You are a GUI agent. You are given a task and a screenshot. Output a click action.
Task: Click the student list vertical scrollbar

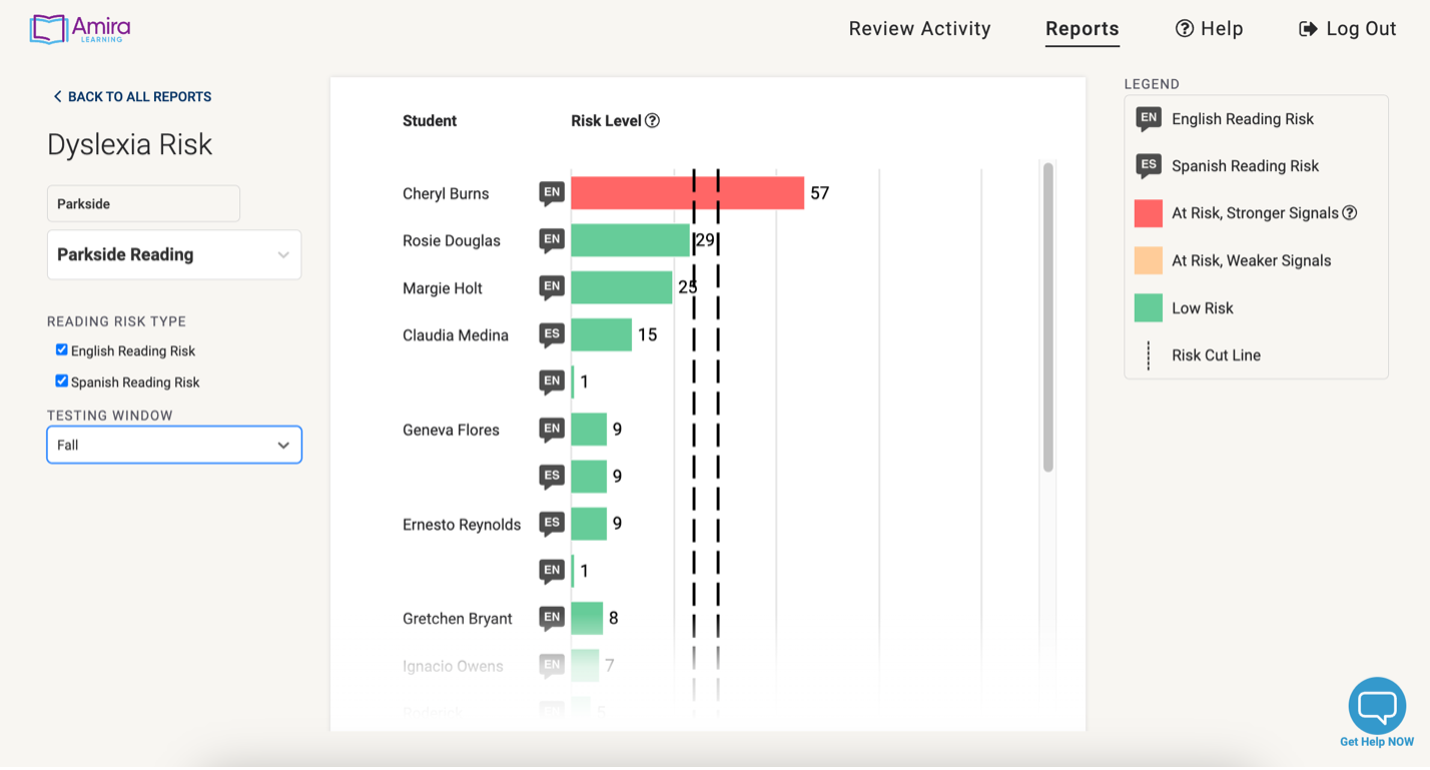(1048, 317)
